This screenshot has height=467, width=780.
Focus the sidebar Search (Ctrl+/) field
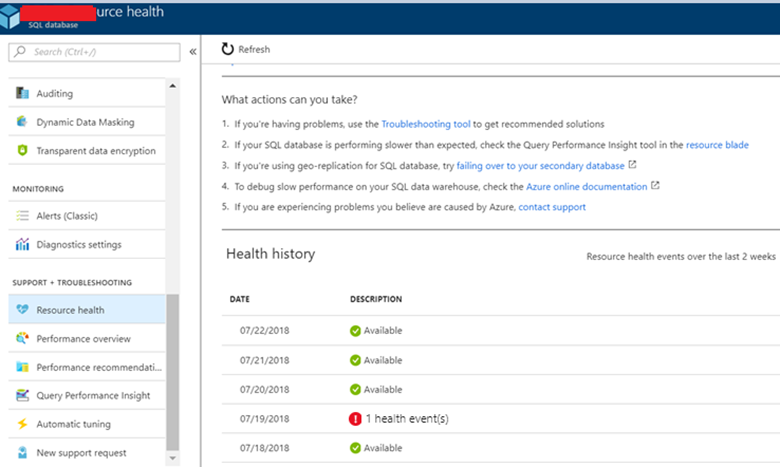[x=94, y=52]
